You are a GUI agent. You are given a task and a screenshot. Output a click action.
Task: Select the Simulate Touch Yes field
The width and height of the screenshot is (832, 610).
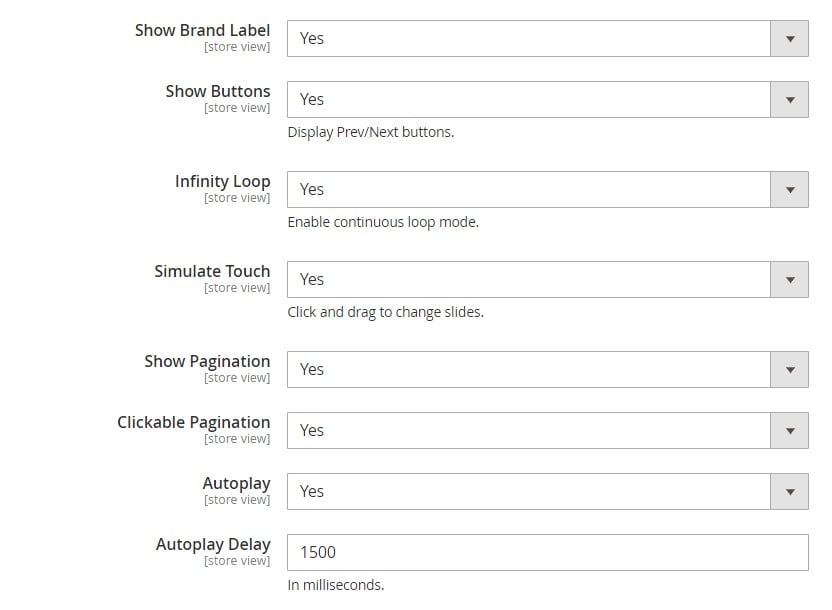point(548,280)
